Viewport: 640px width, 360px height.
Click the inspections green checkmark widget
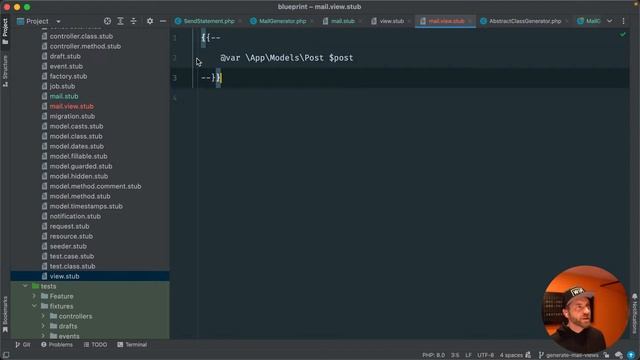(x=622, y=35)
